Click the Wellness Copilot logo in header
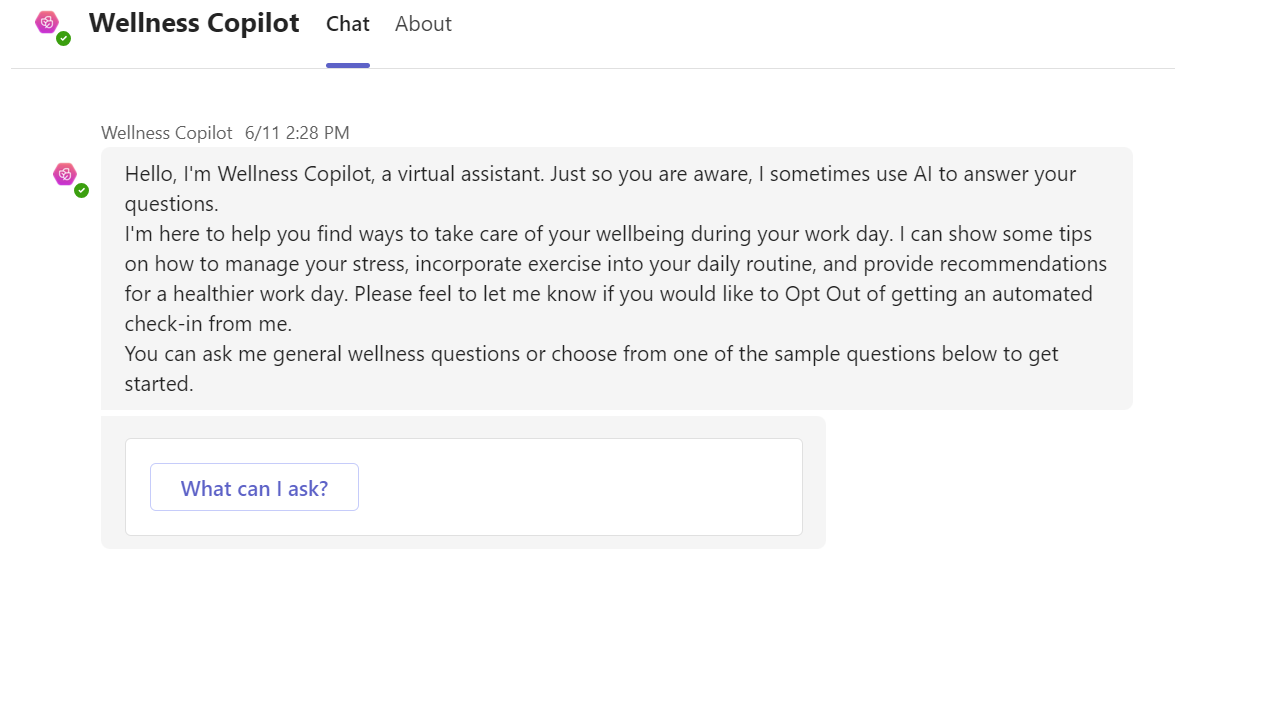 pos(47,22)
